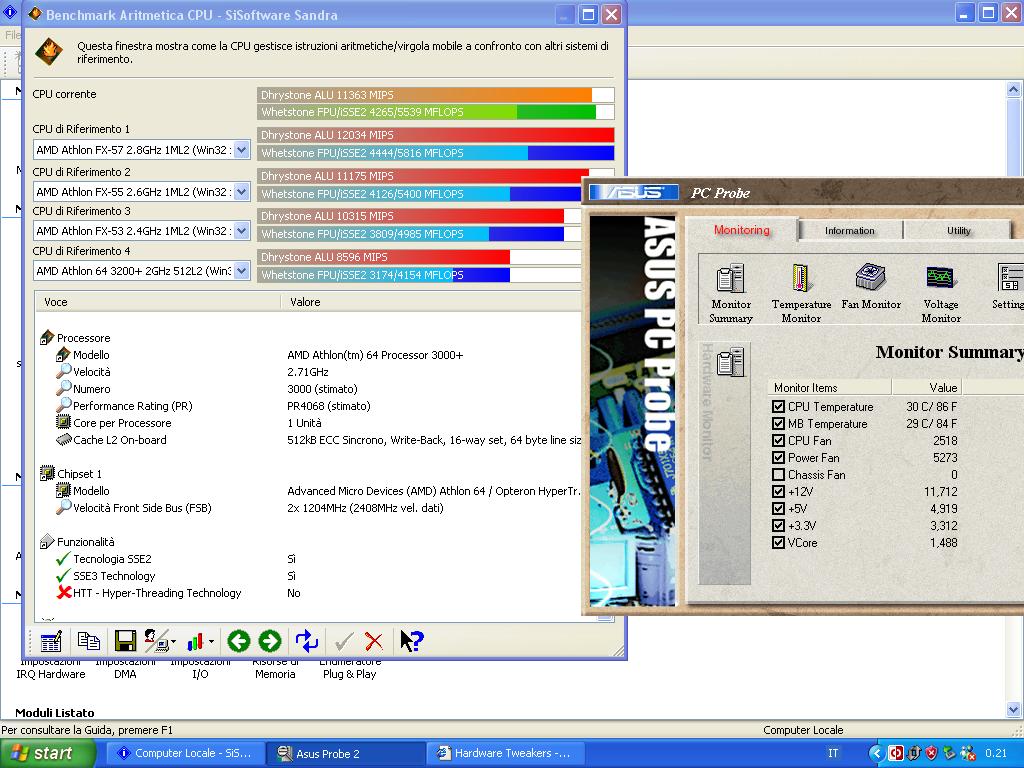The height and width of the screenshot is (768, 1024).
Task: Click the Enumeratore Plug & Play item
Action: point(349,668)
